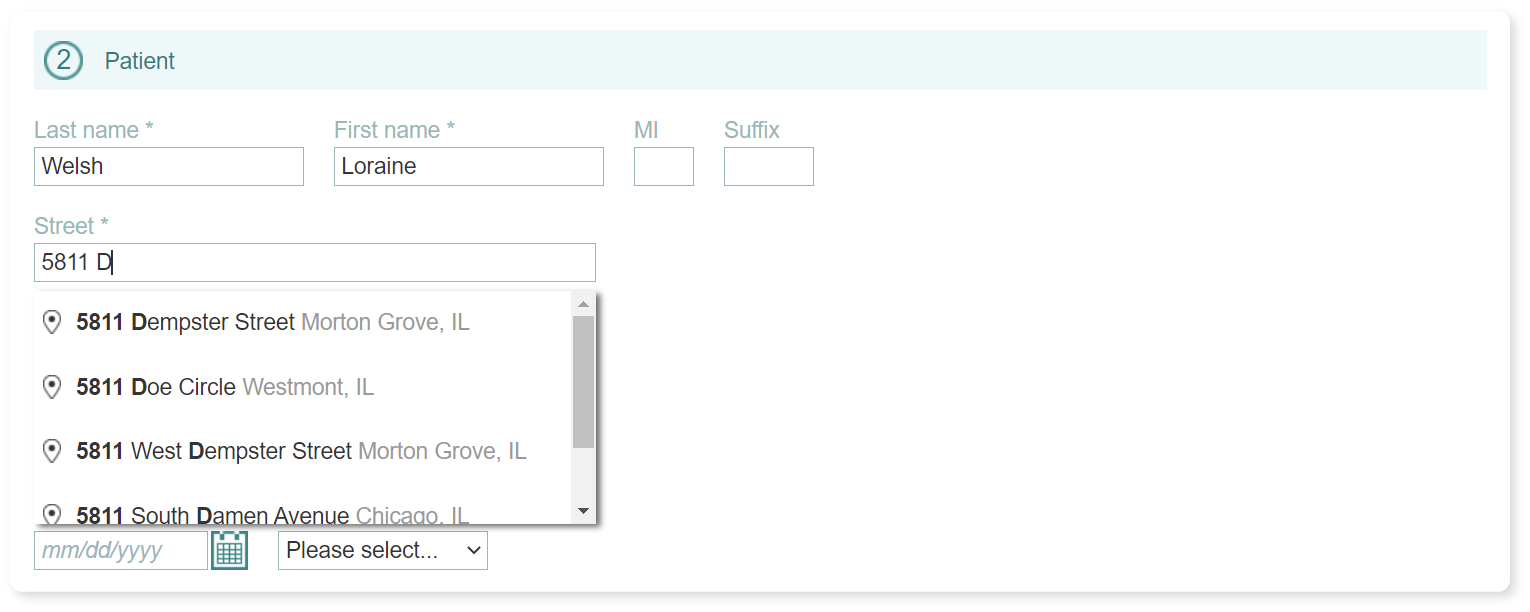Open the Please select dropdown
1530x612 pixels.
click(382, 549)
